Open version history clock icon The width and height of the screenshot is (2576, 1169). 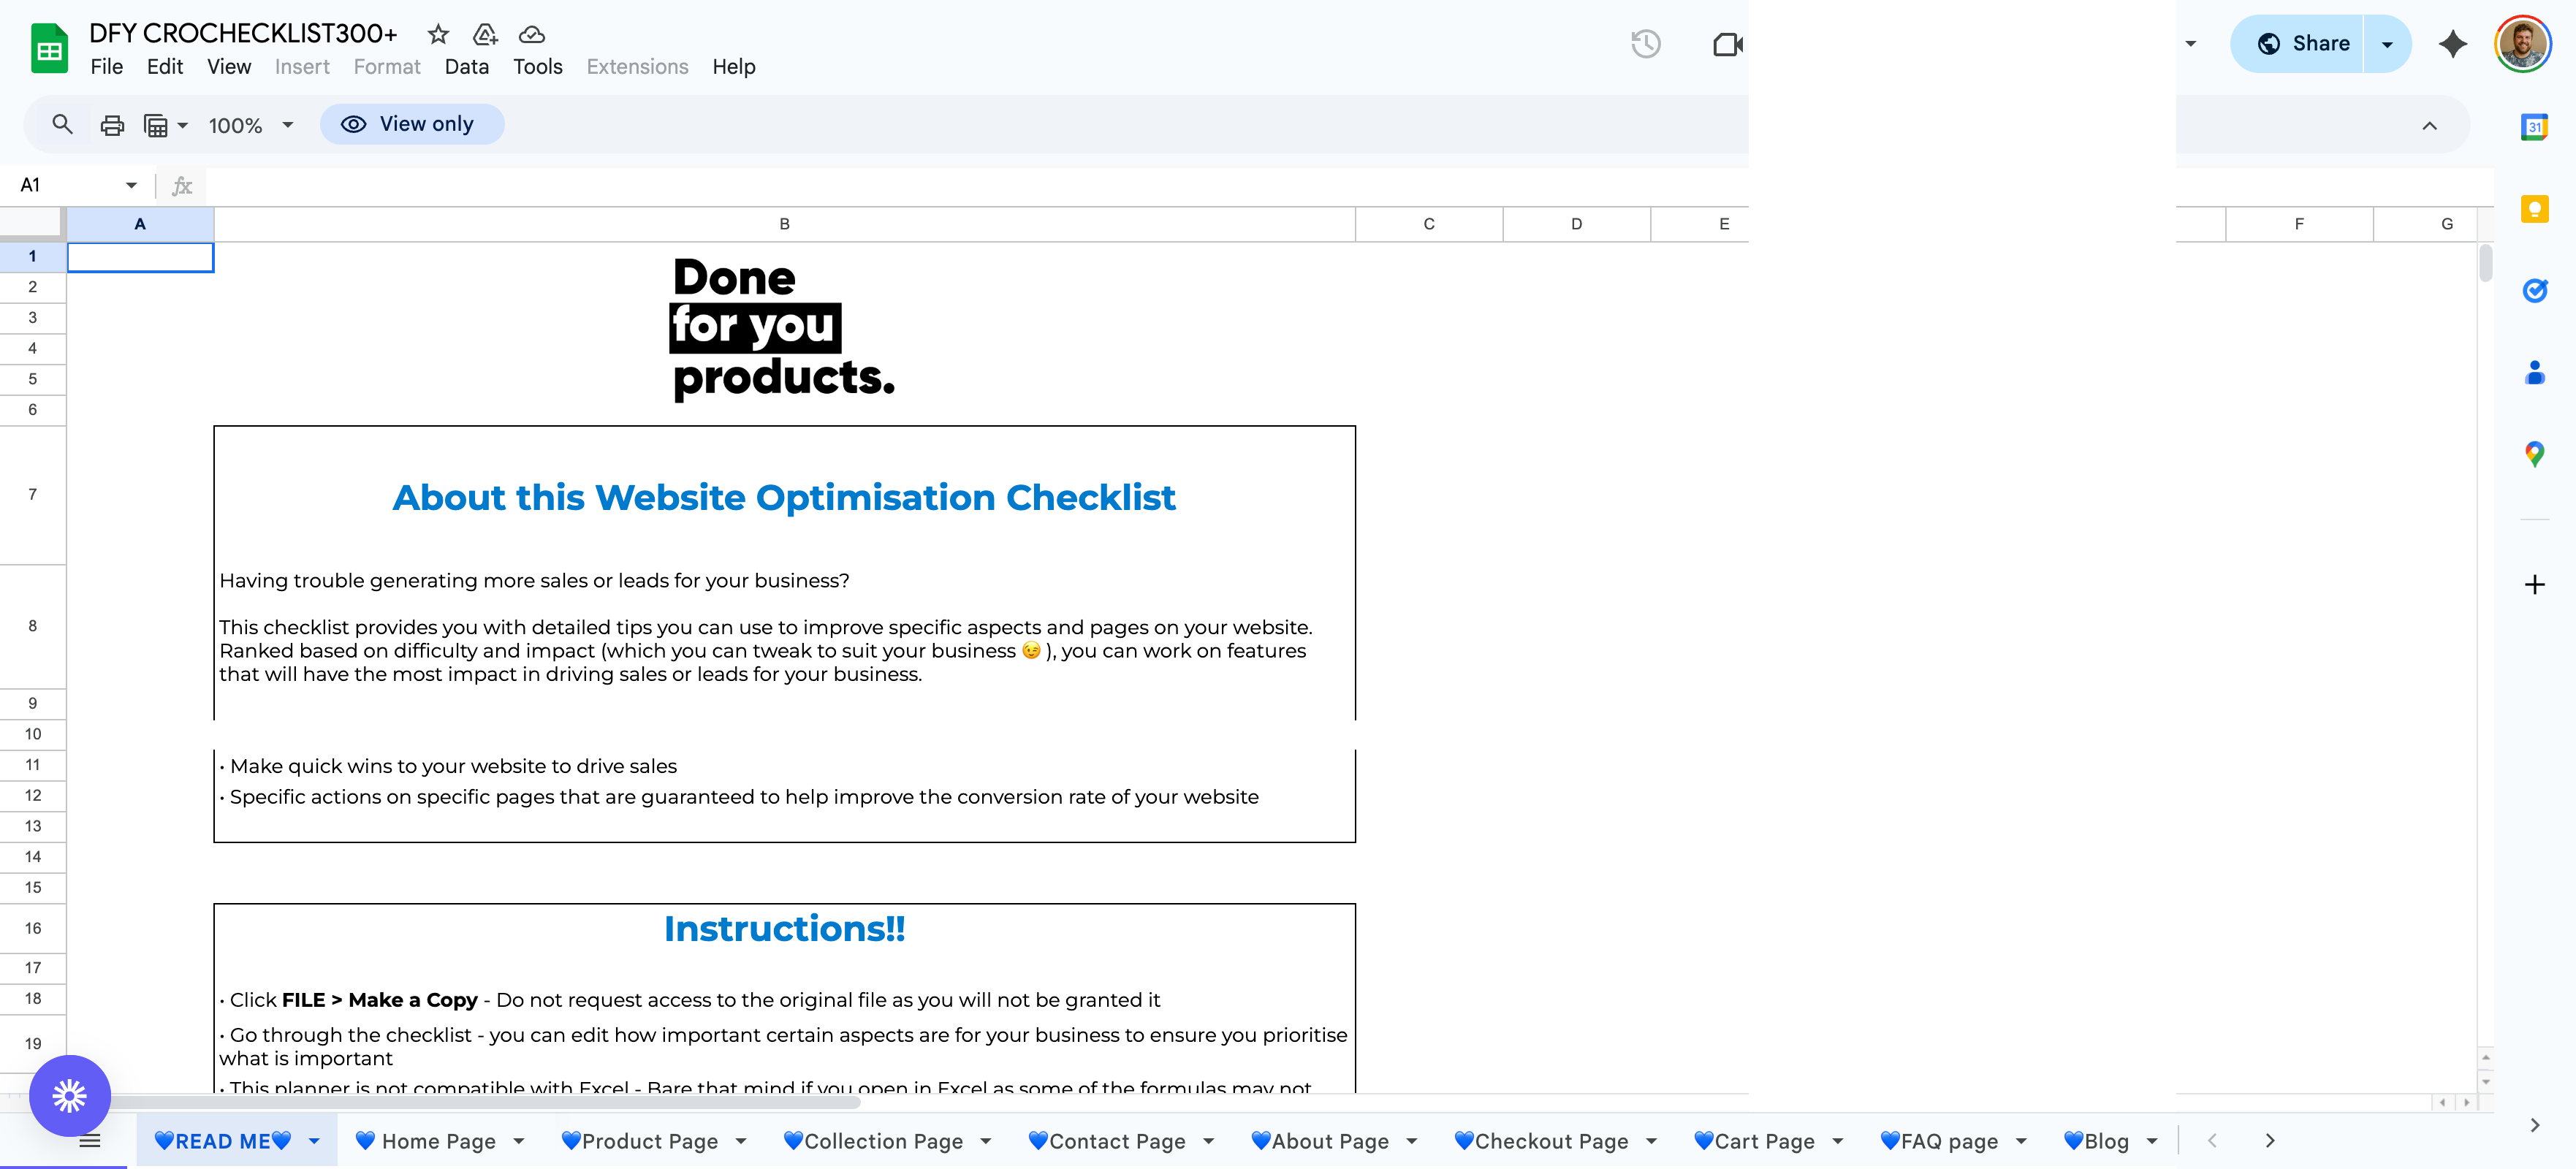point(1645,44)
